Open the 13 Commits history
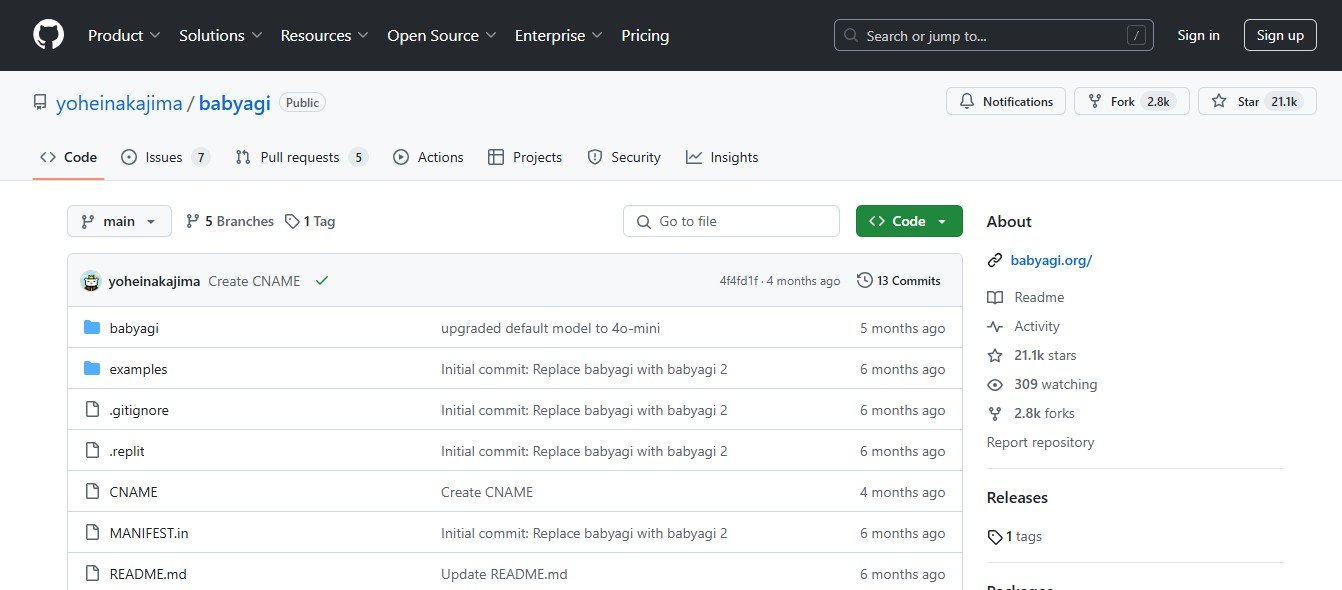This screenshot has width=1342, height=590. pyautogui.click(x=899, y=281)
